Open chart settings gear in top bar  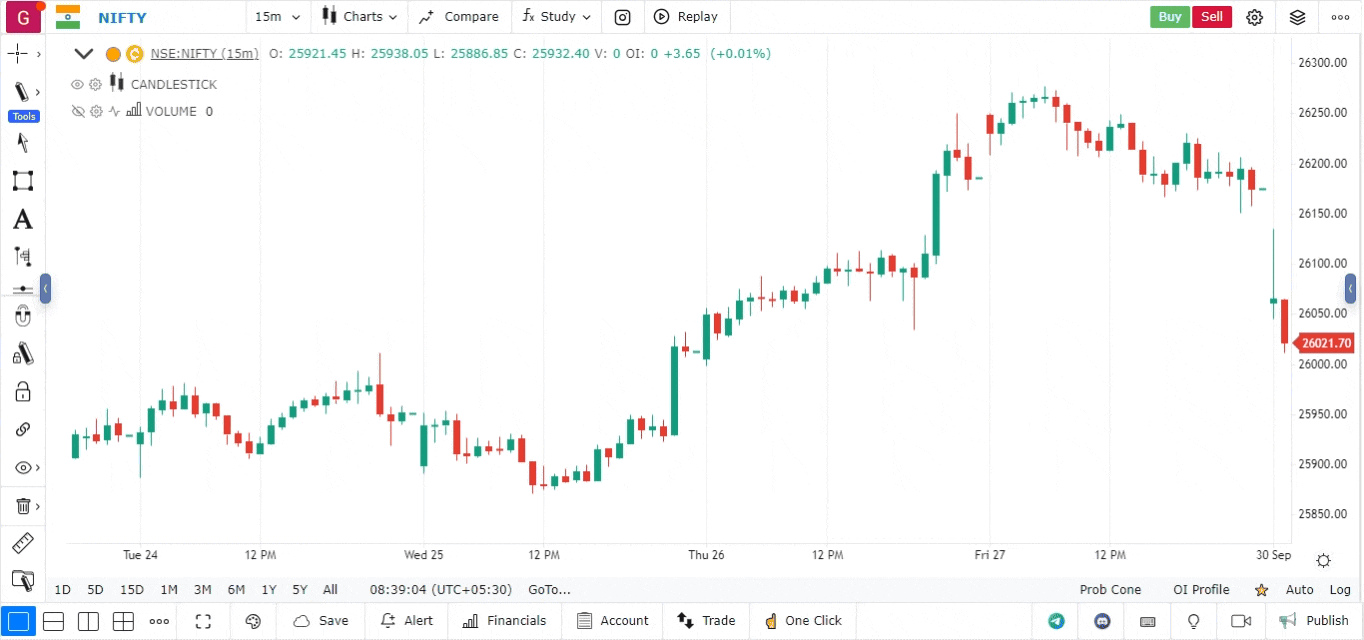pos(1254,17)
